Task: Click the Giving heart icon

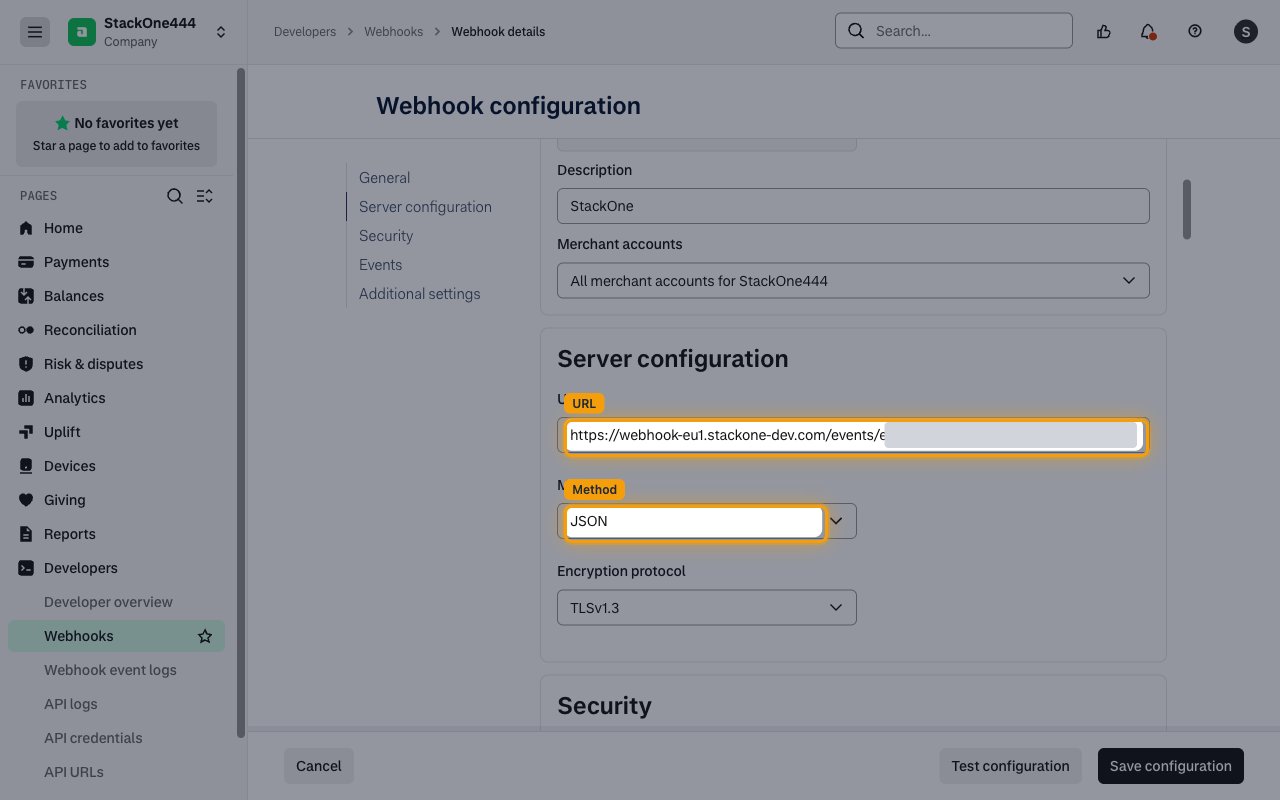Action: (x=26, y=500)
